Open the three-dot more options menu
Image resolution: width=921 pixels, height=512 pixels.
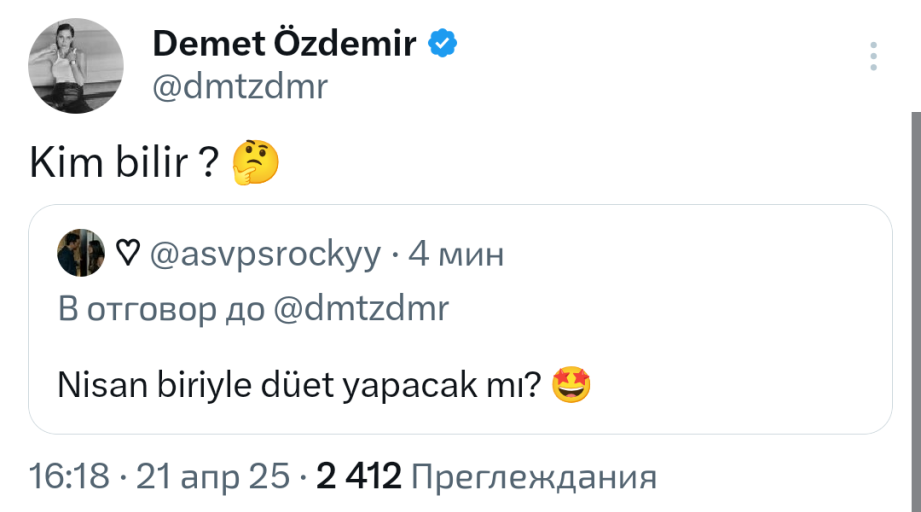point(875,56)
